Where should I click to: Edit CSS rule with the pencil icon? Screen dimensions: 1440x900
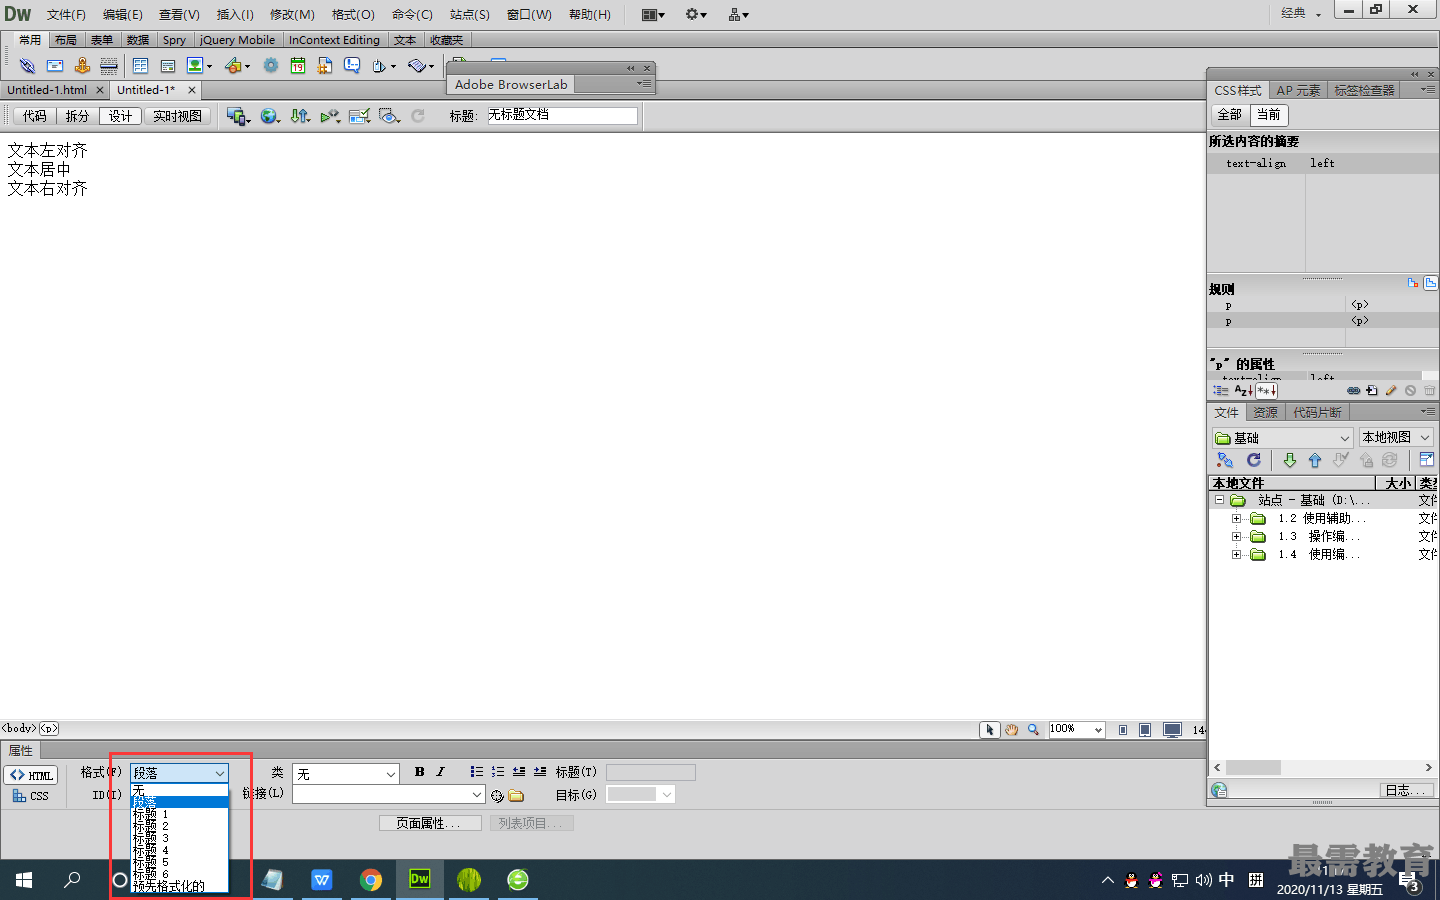(x=1391, y=391)
